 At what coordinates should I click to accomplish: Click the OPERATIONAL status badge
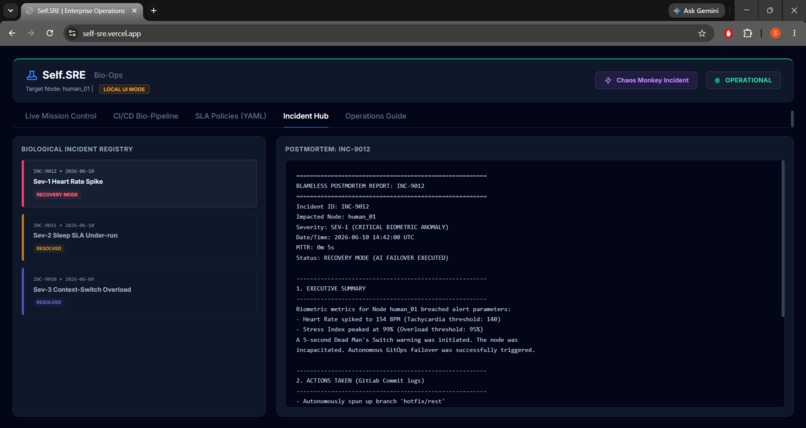(x=743, y=80)
